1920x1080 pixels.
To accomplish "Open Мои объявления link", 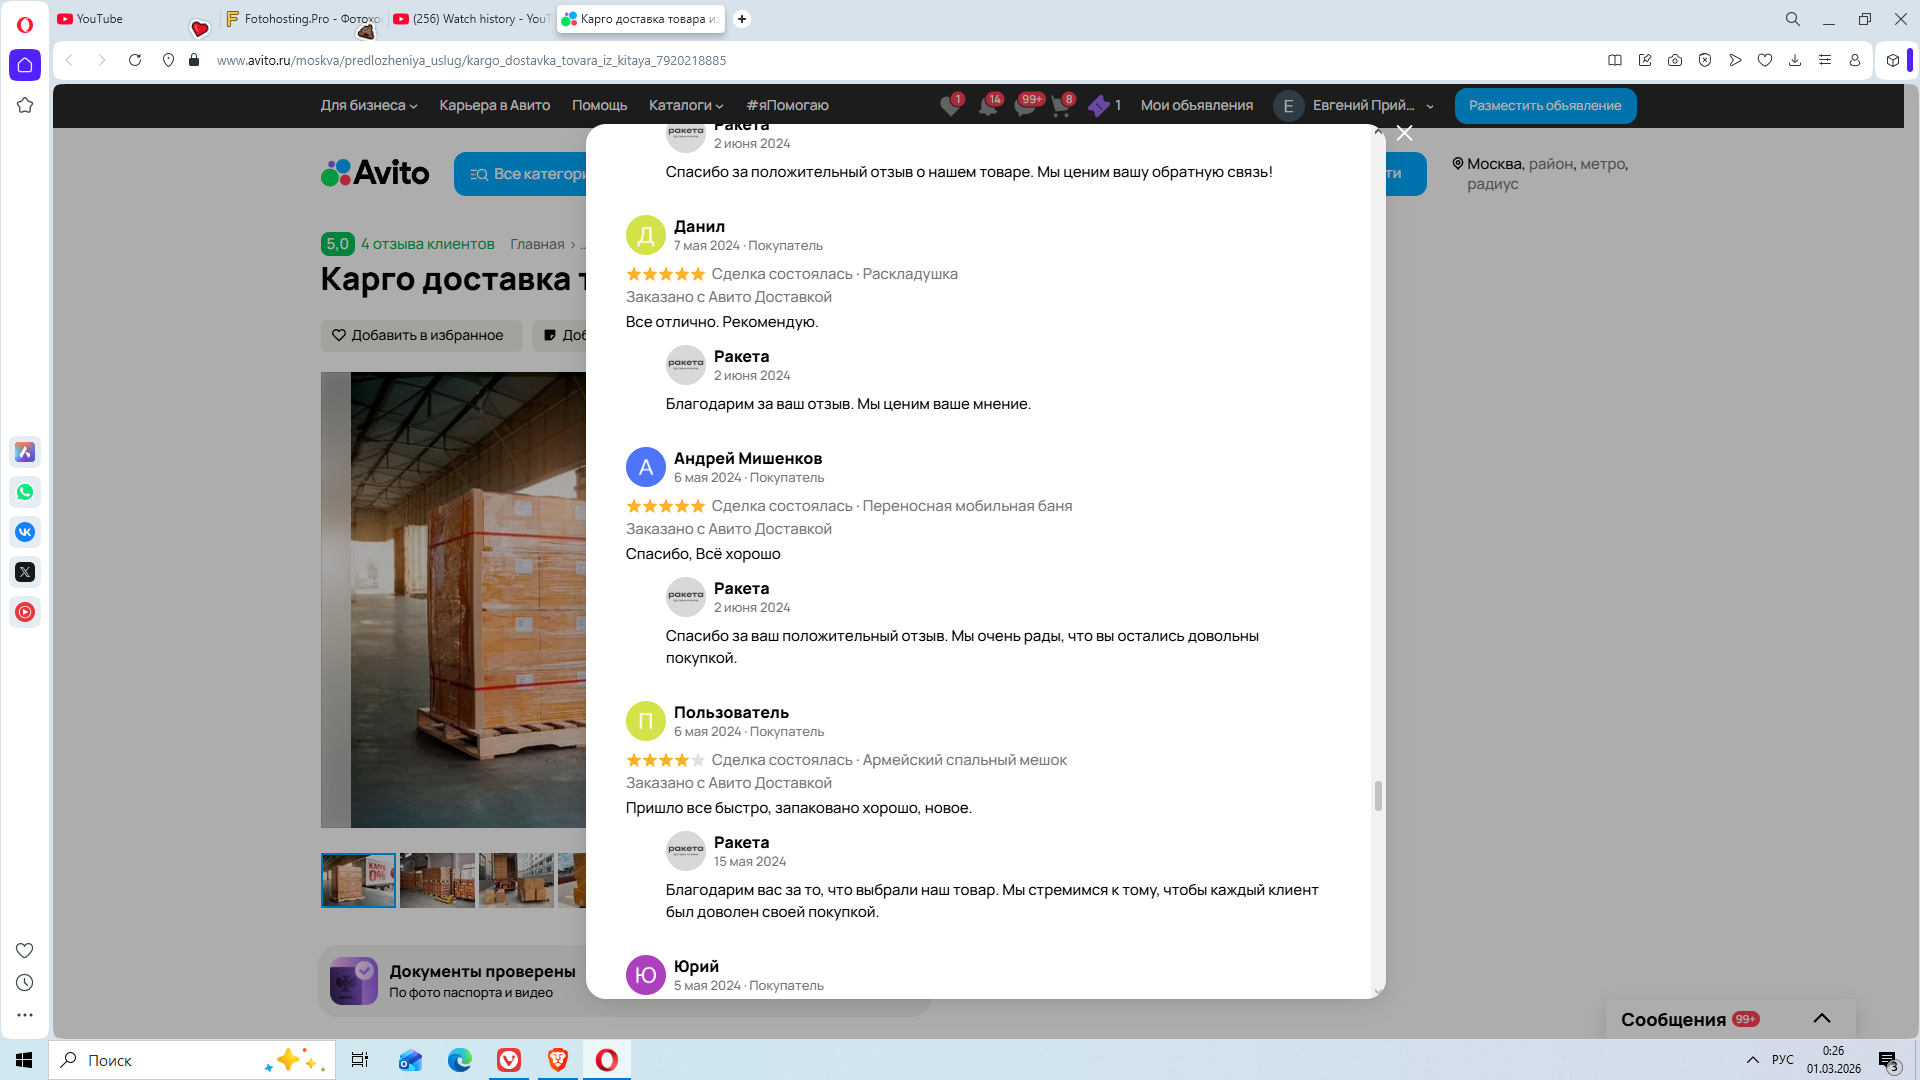I will 1196,105.
